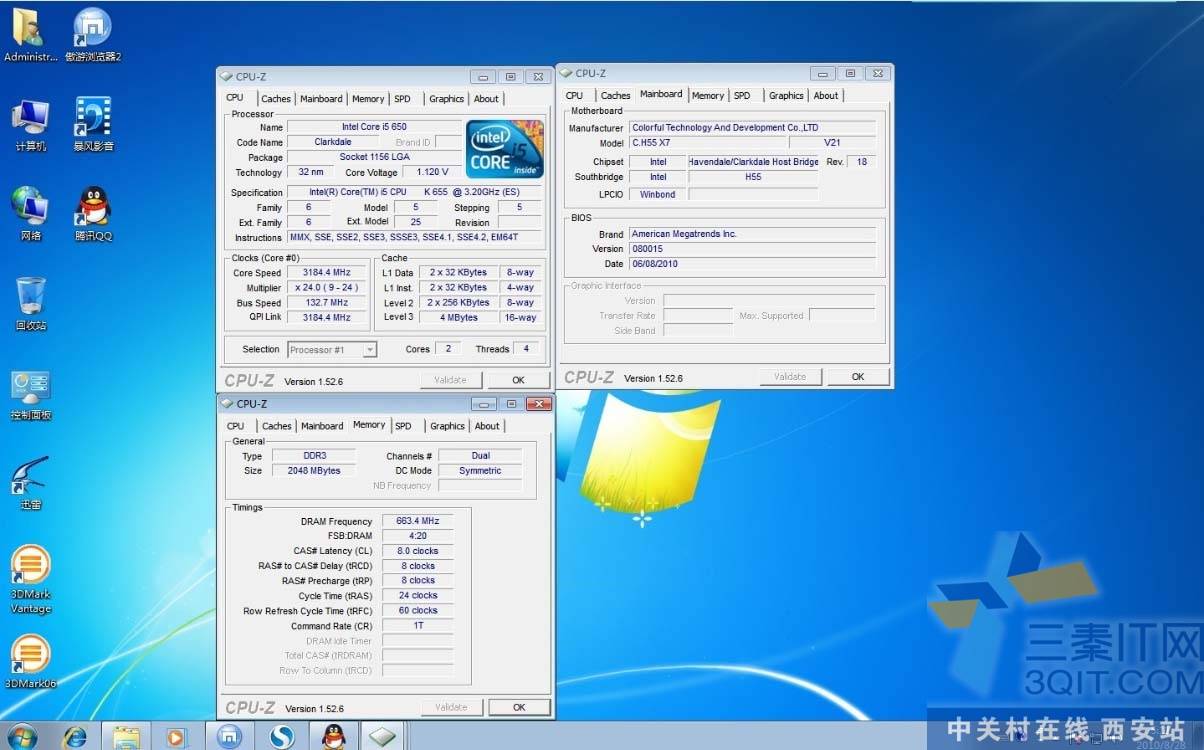This screenshot has width=1204, height=750.
Task: Click the Maxthon browser taskbar icon
Action: tap(229, 736)
